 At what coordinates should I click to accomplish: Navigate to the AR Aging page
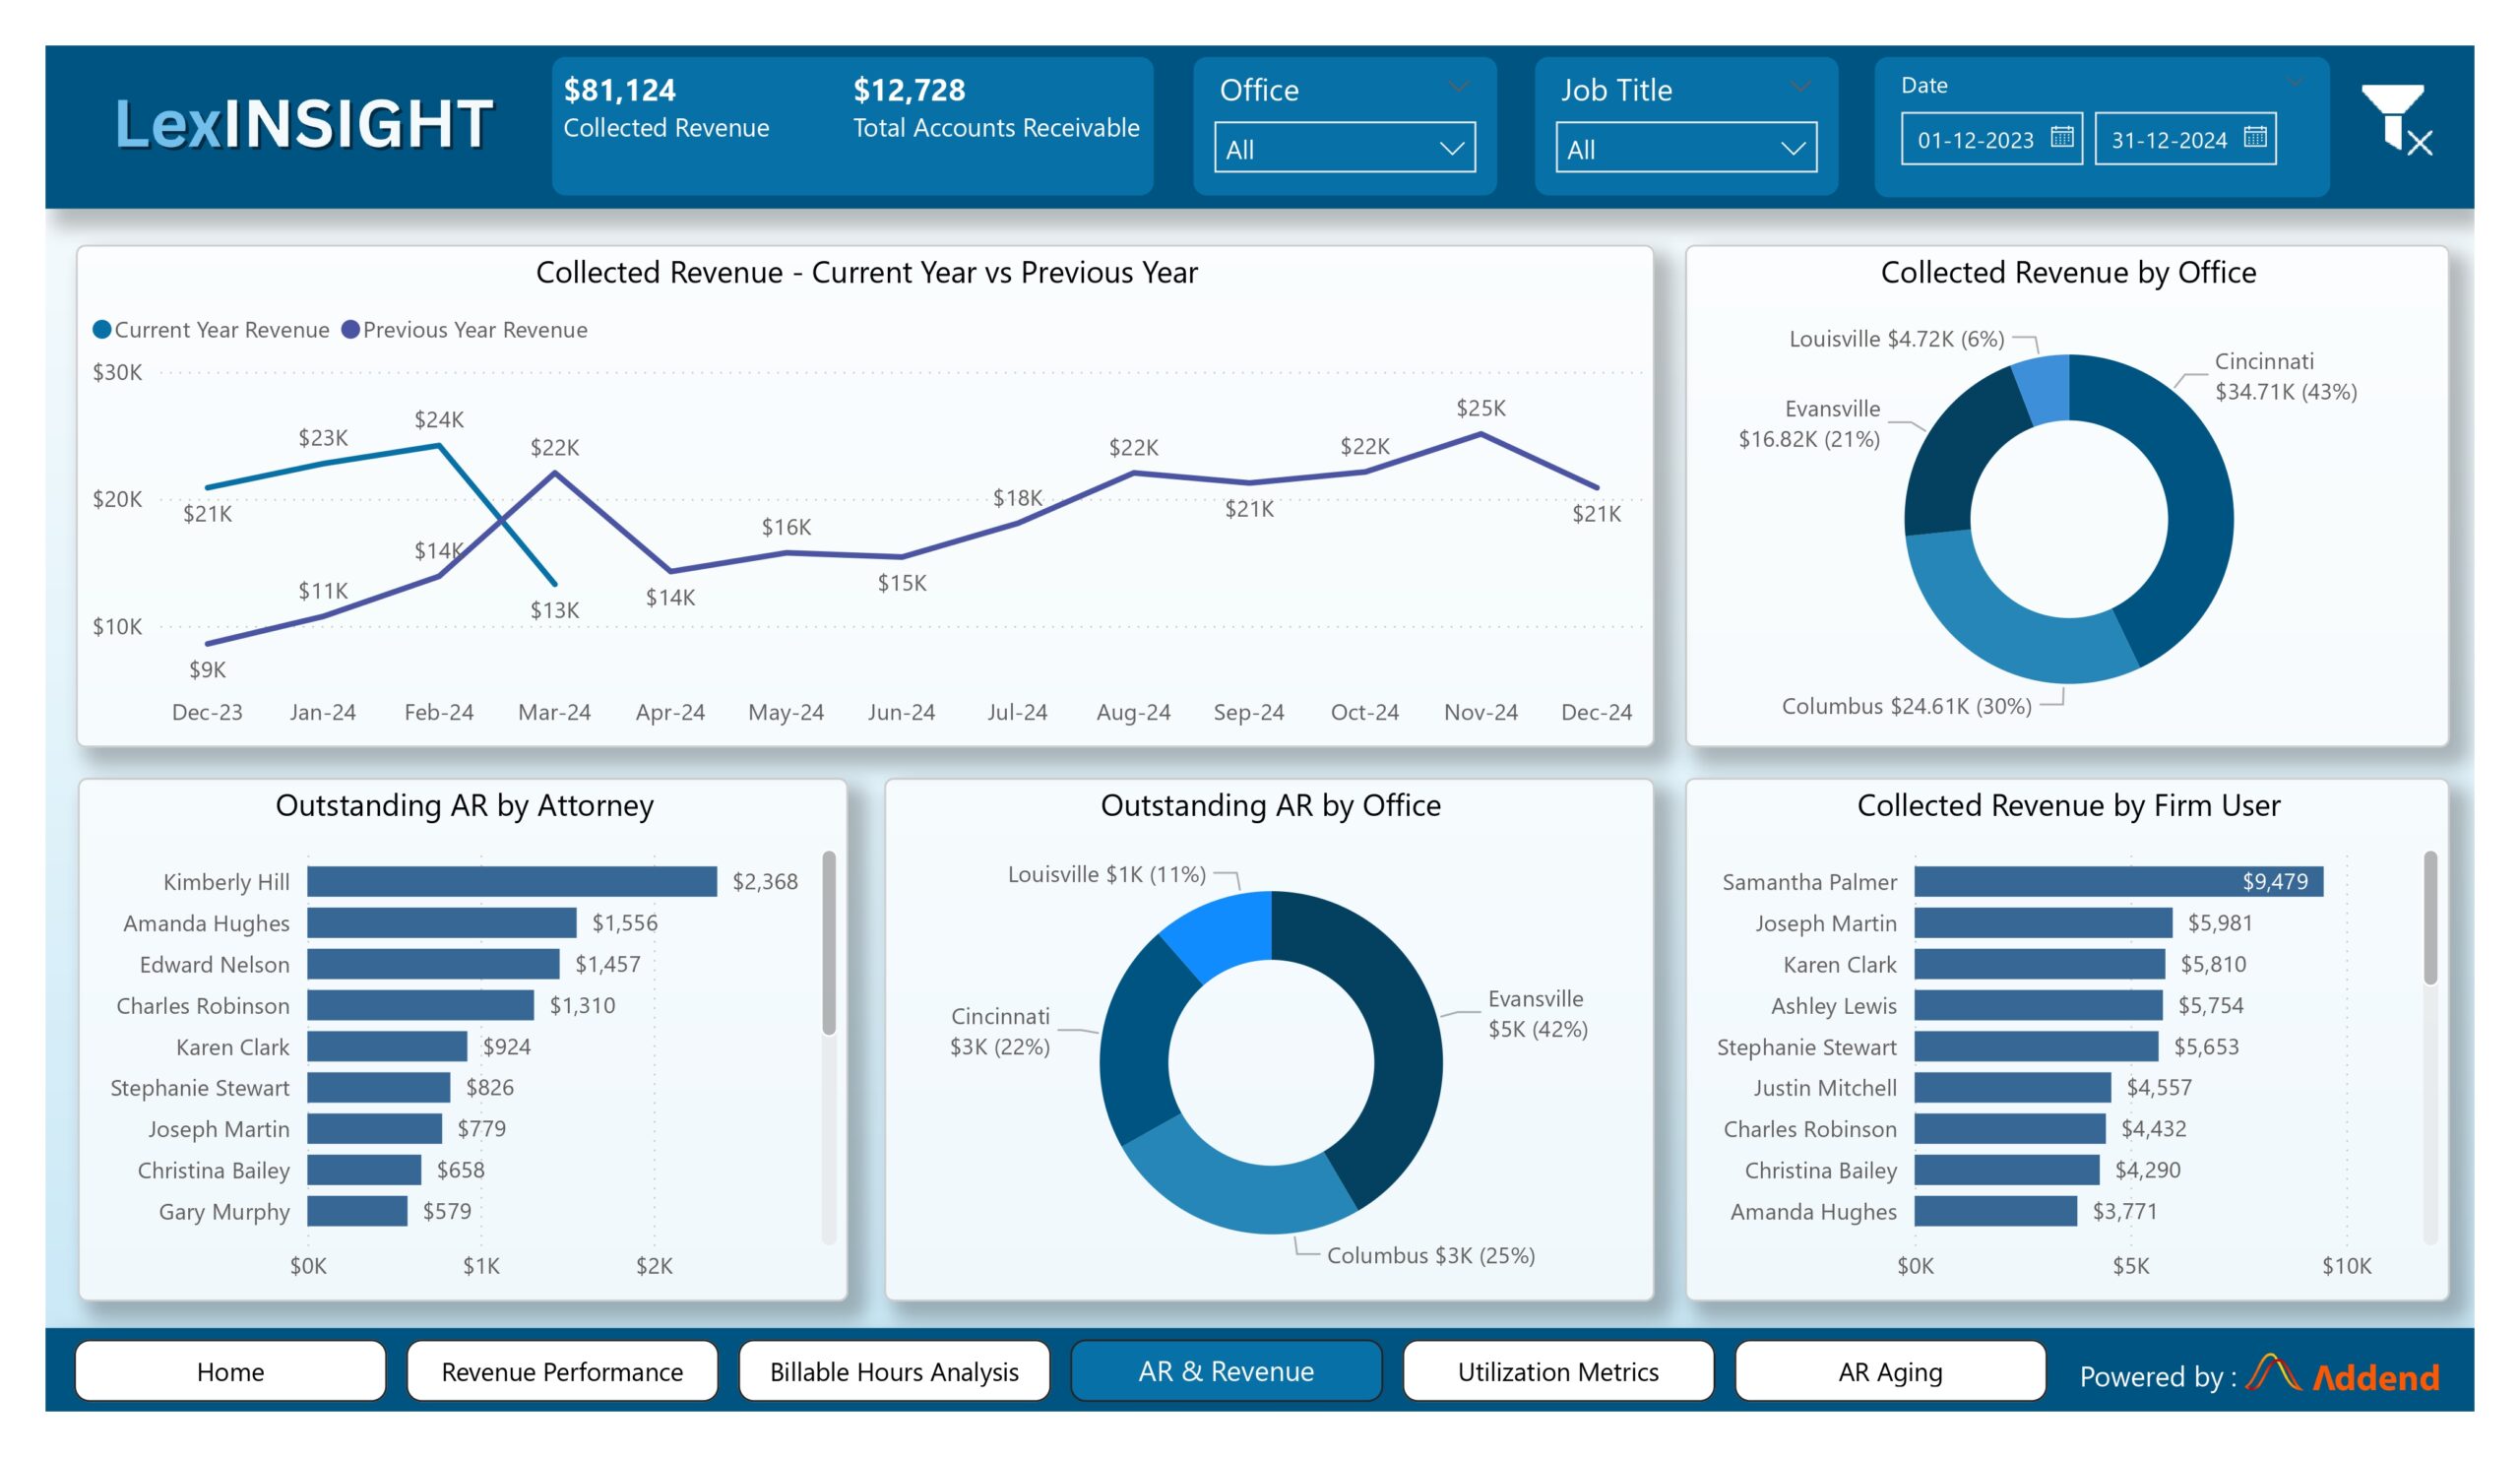click(1890, 1371)
